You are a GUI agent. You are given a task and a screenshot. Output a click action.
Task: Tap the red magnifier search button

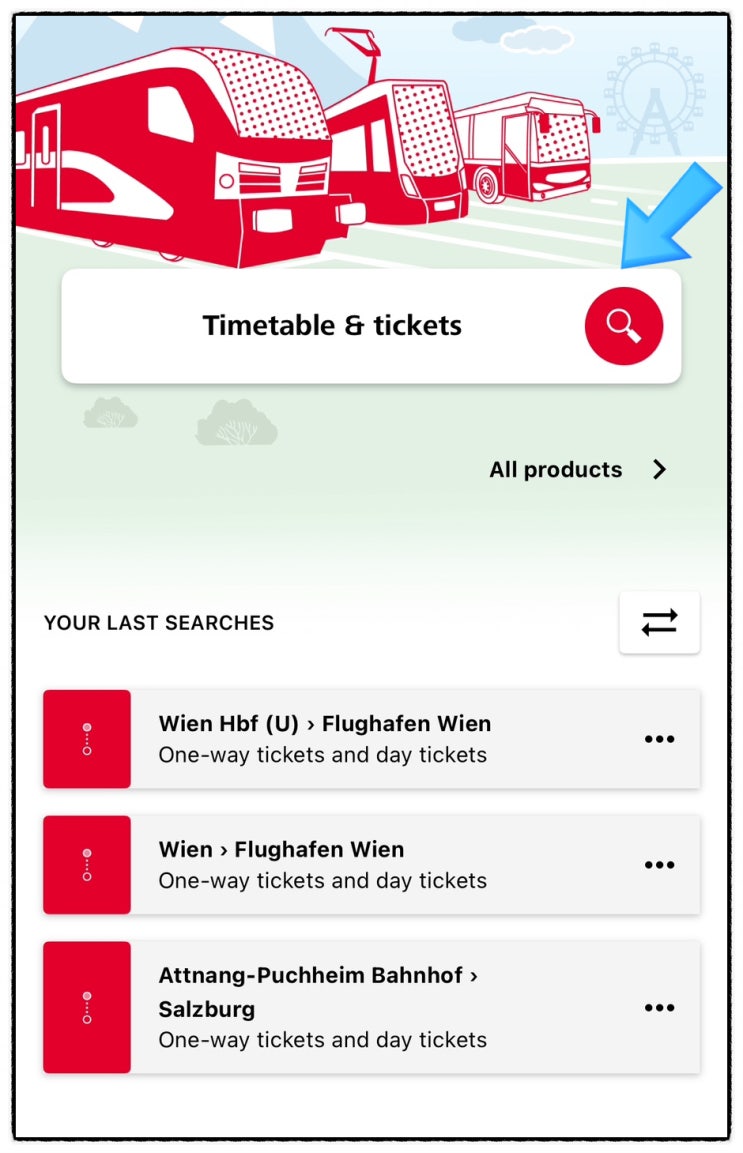624,326
